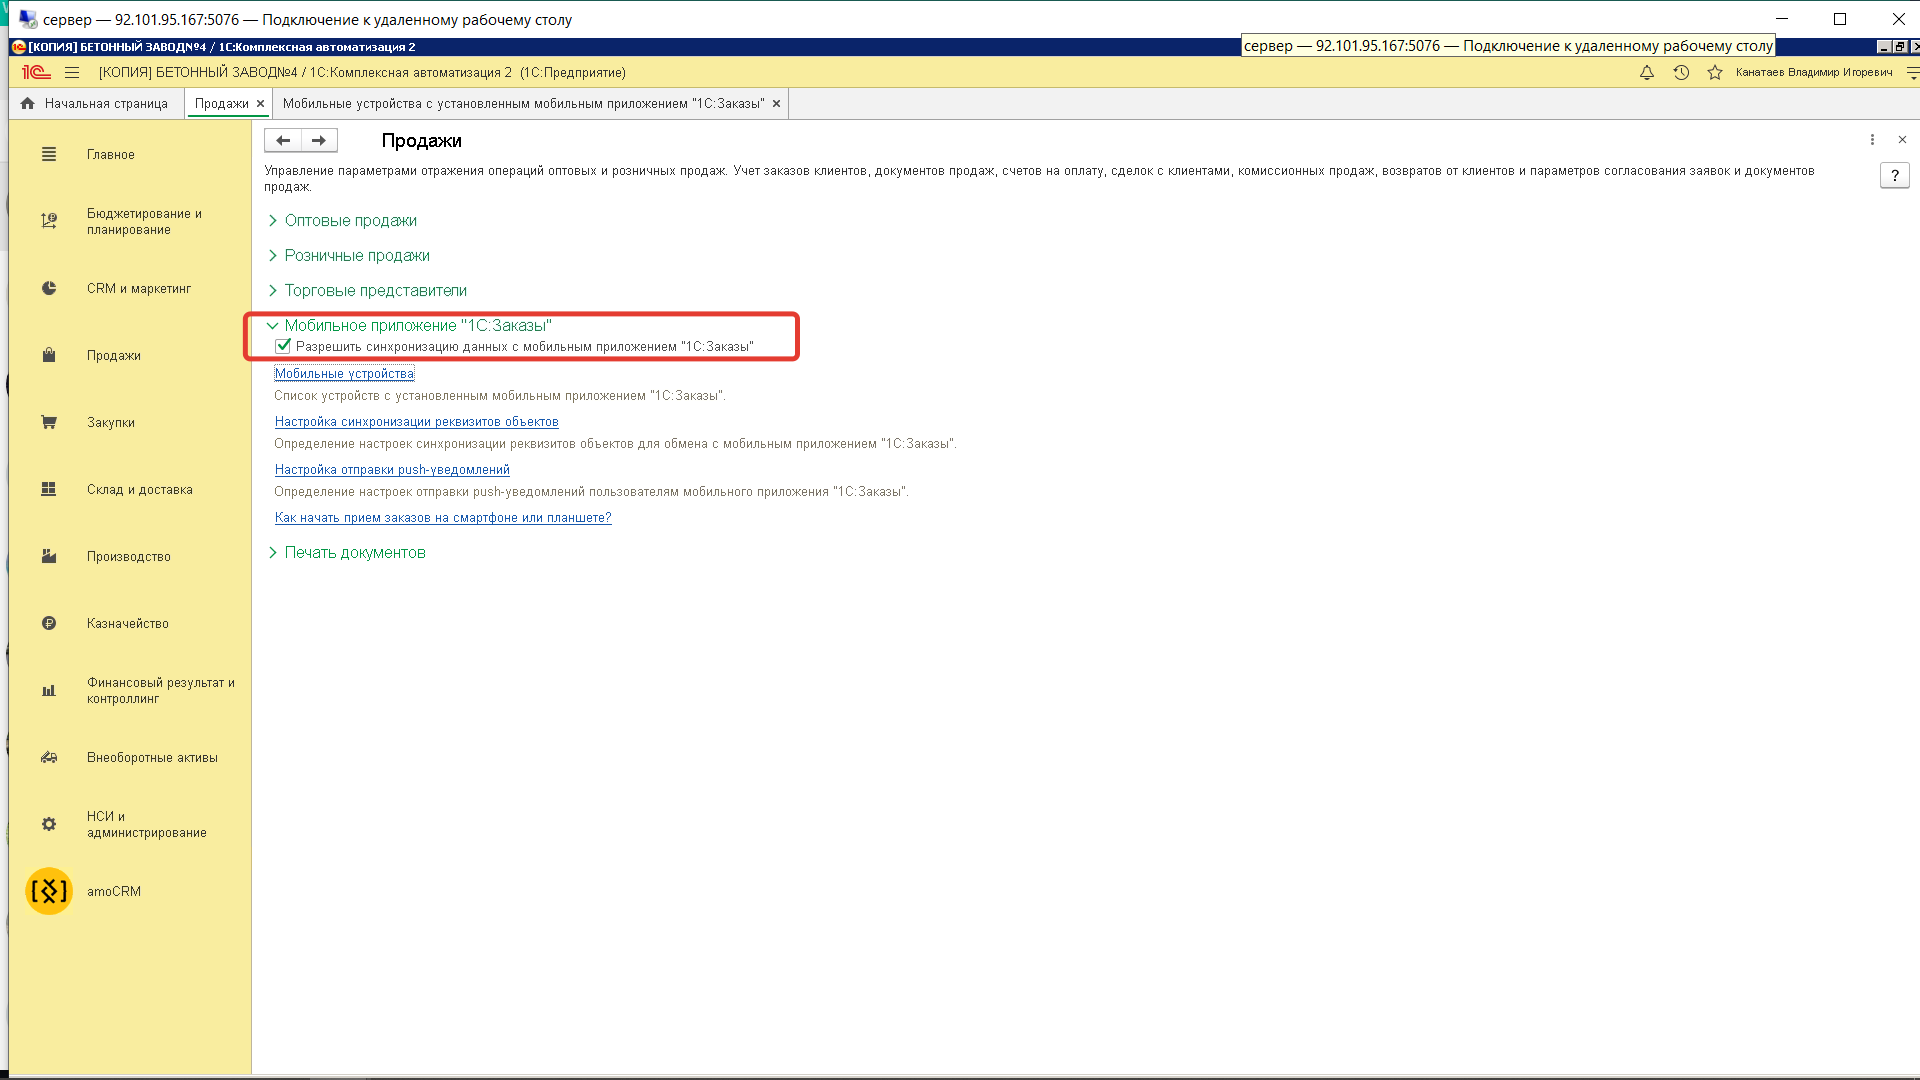Click the help question mark button
The width and height of the screenshot is (1920, 1080).
1894,176
